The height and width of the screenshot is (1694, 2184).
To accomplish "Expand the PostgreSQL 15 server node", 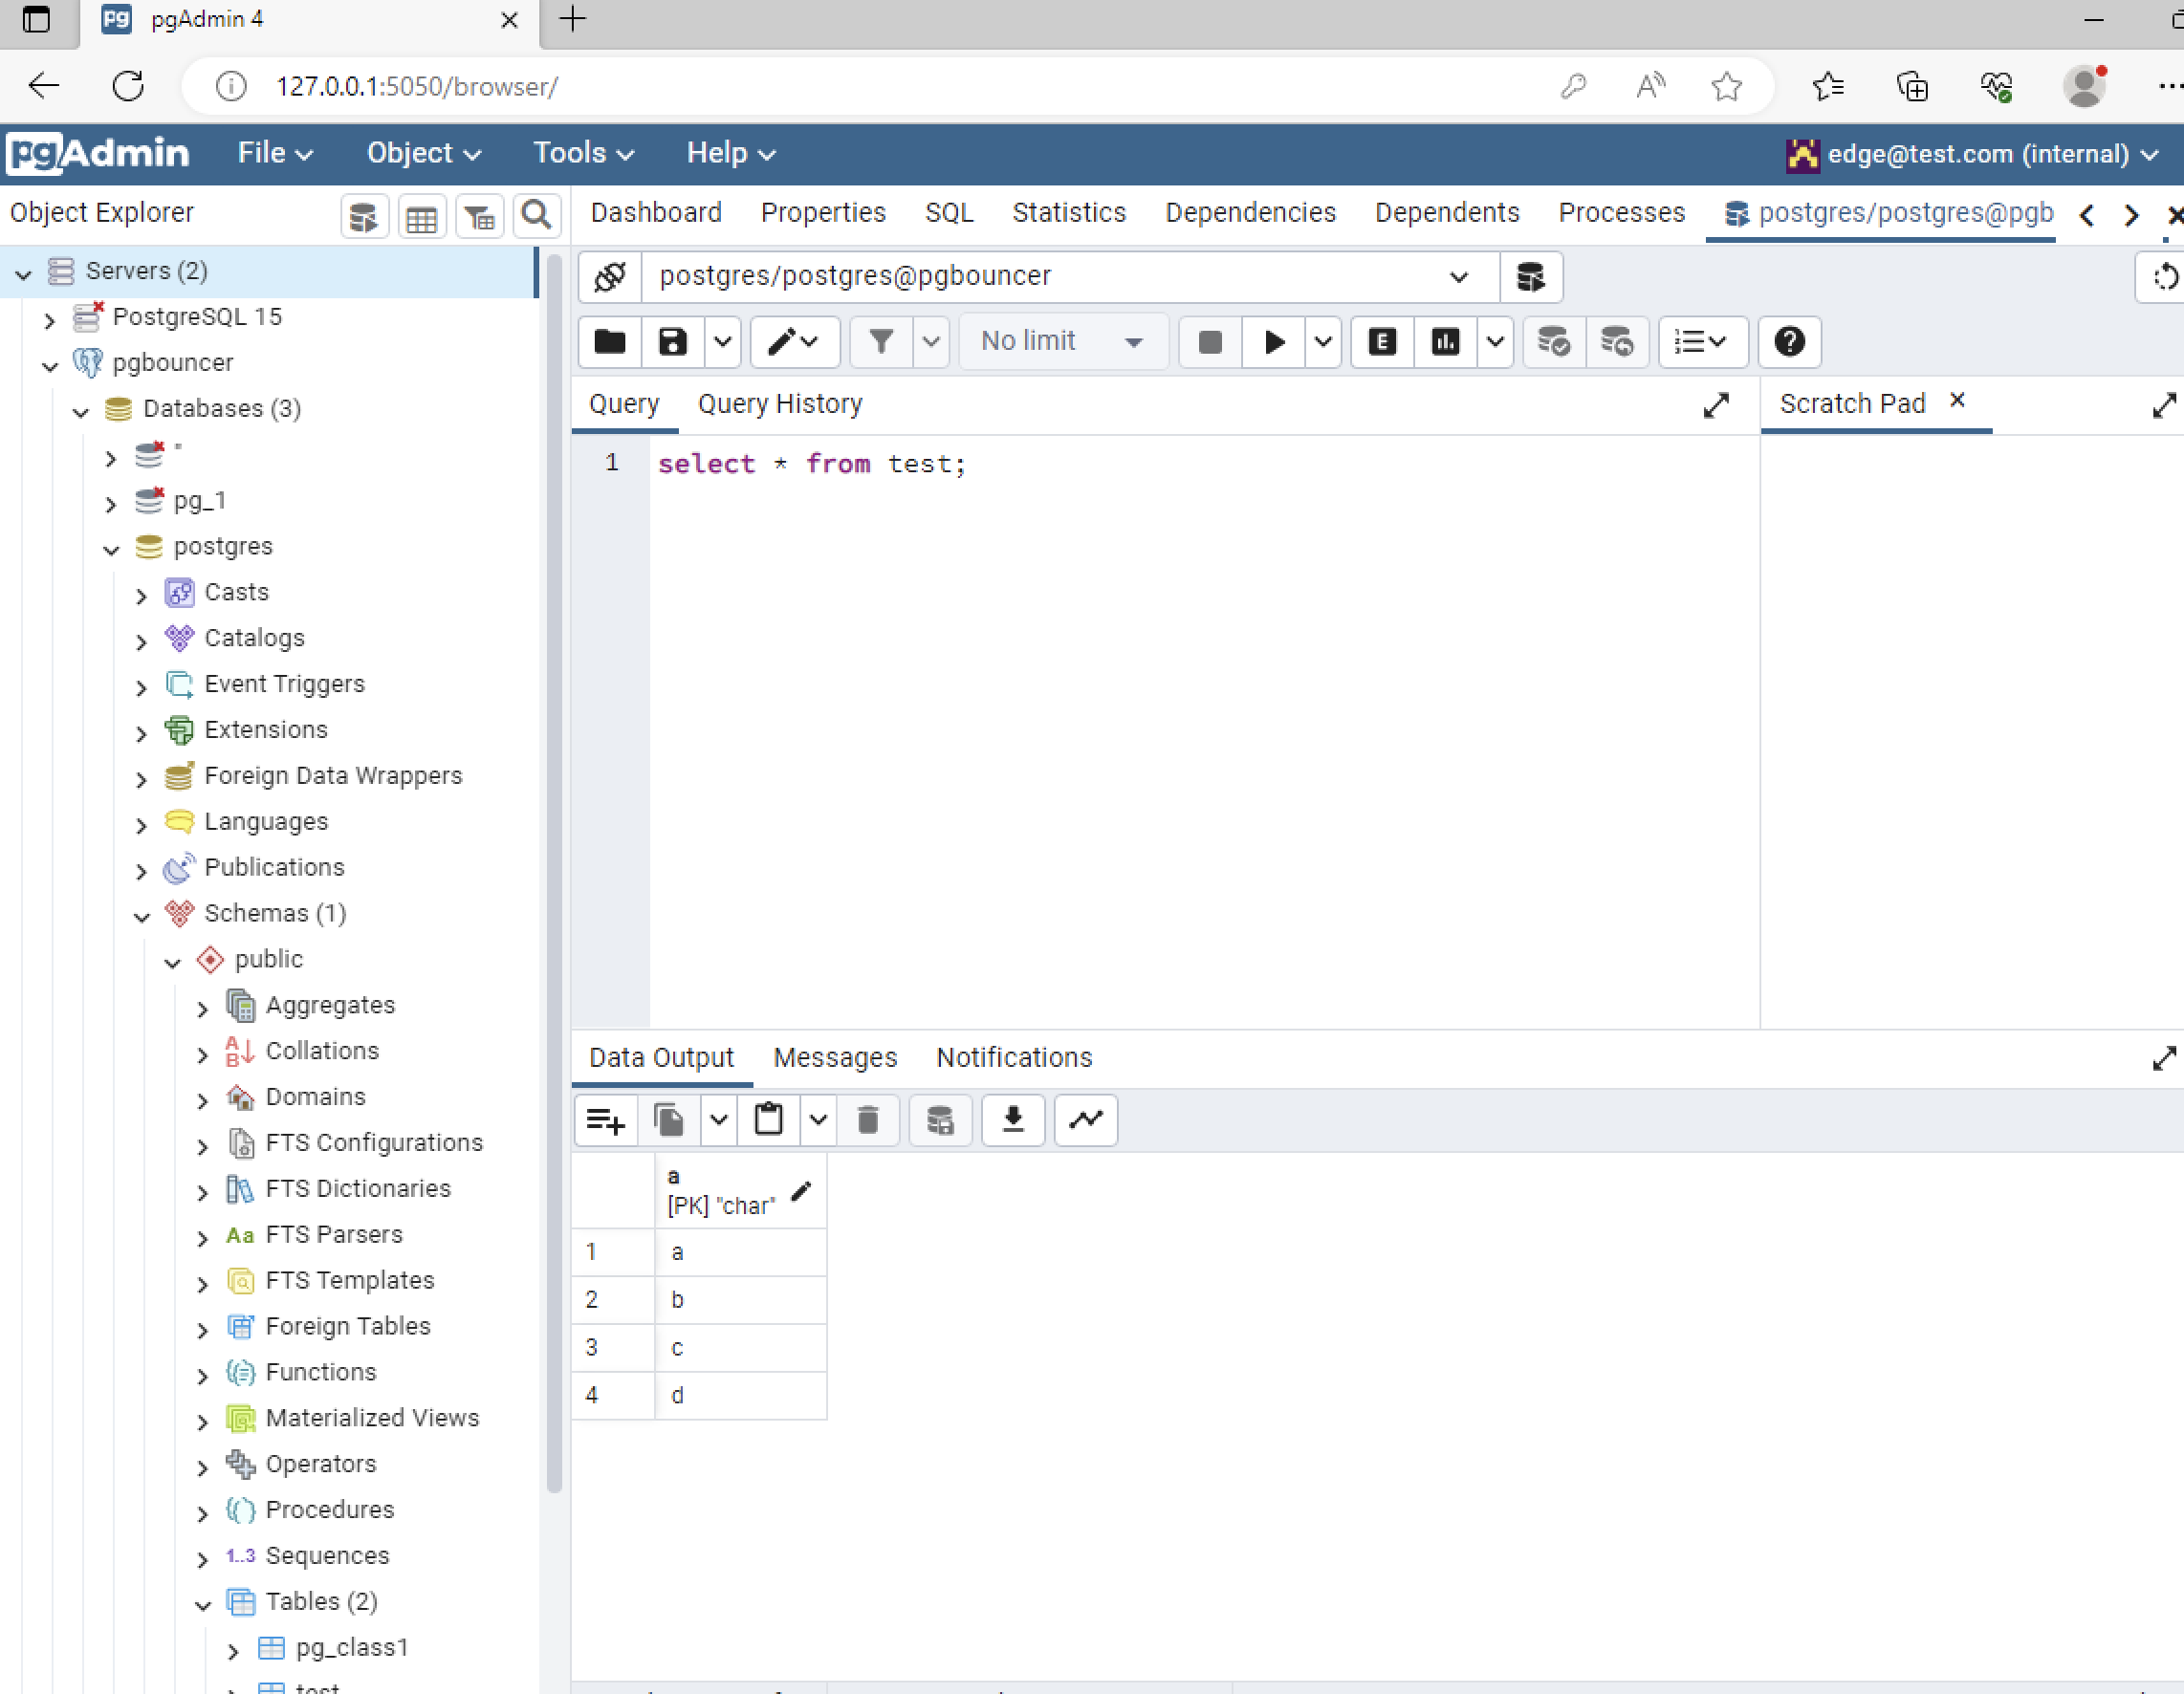I will click(x=49, y=320).
